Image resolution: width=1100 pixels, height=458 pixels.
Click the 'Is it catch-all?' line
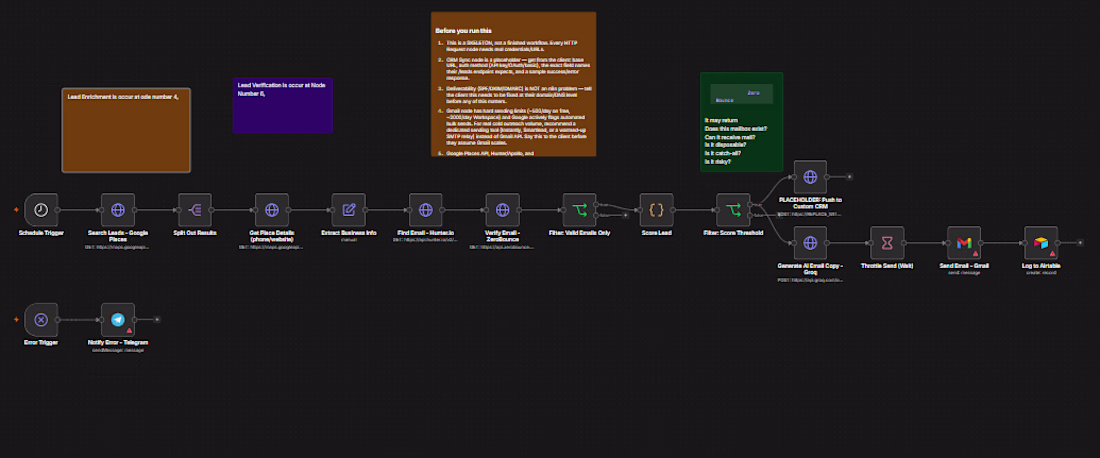[x=723, y=154]
